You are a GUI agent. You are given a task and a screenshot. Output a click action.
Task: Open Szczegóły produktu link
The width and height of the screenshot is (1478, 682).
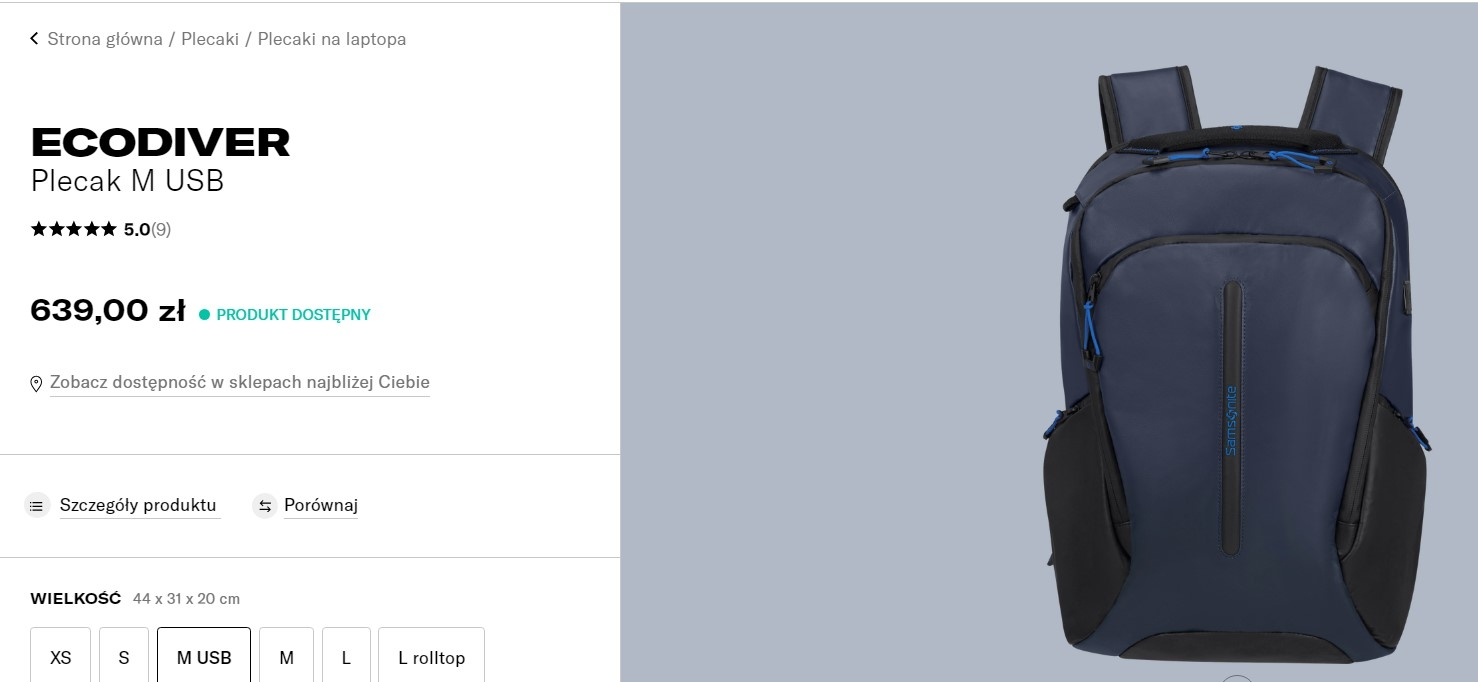click(x=138, y=505)
